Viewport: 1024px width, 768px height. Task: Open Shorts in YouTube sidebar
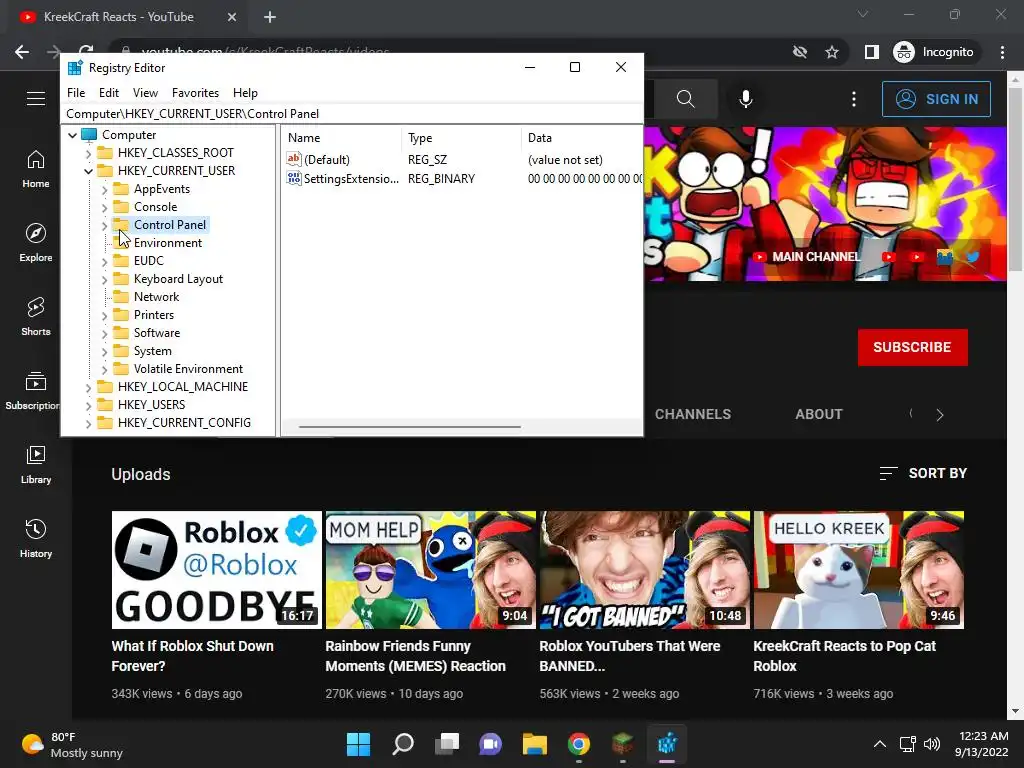pos(35,317)
